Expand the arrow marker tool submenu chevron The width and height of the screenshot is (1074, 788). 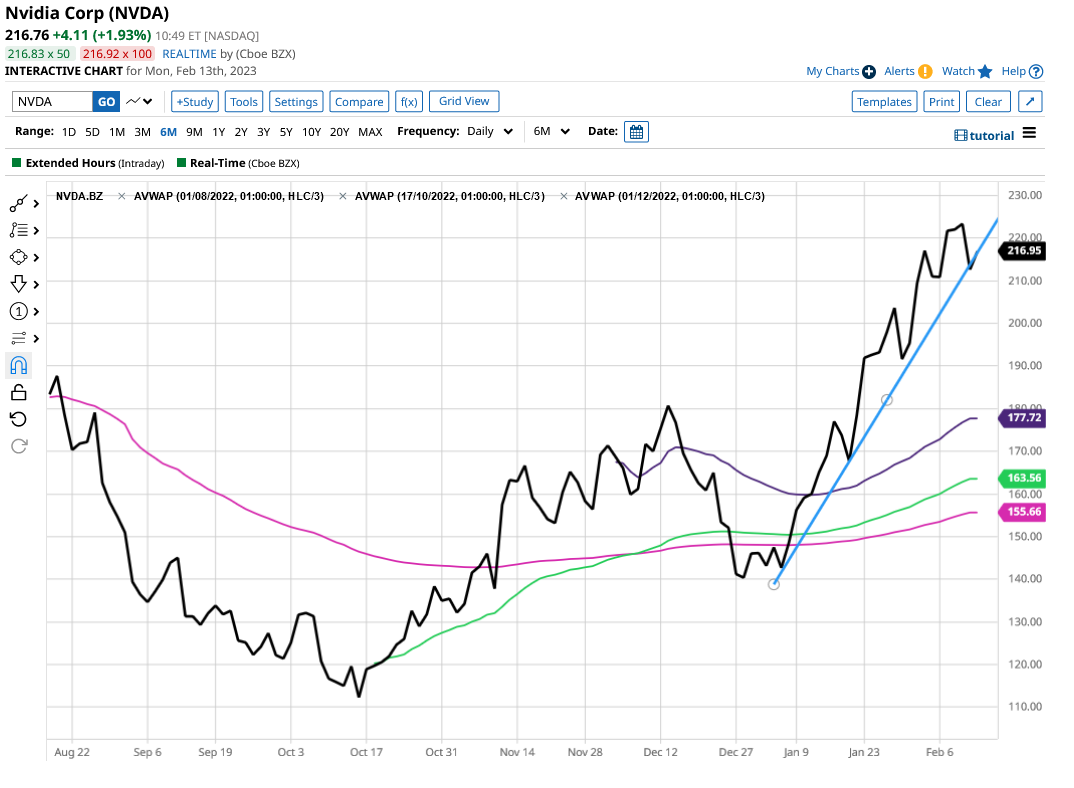[36, 284]
